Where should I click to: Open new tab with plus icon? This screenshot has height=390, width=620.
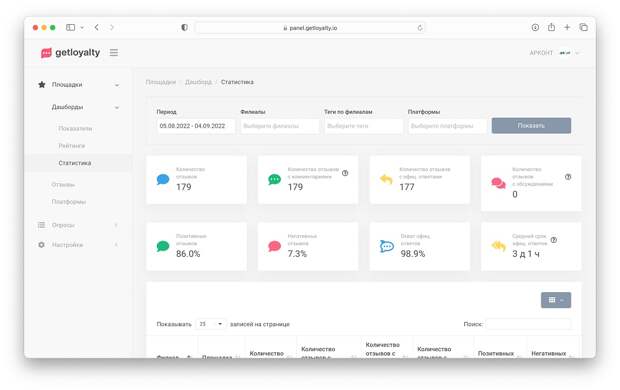(567, 27)
